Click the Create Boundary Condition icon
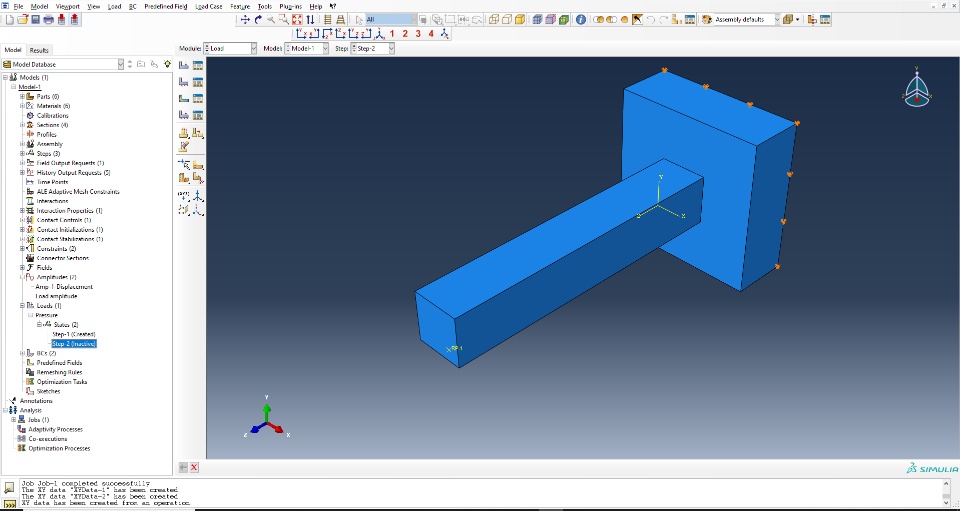 tap(183, 82)
